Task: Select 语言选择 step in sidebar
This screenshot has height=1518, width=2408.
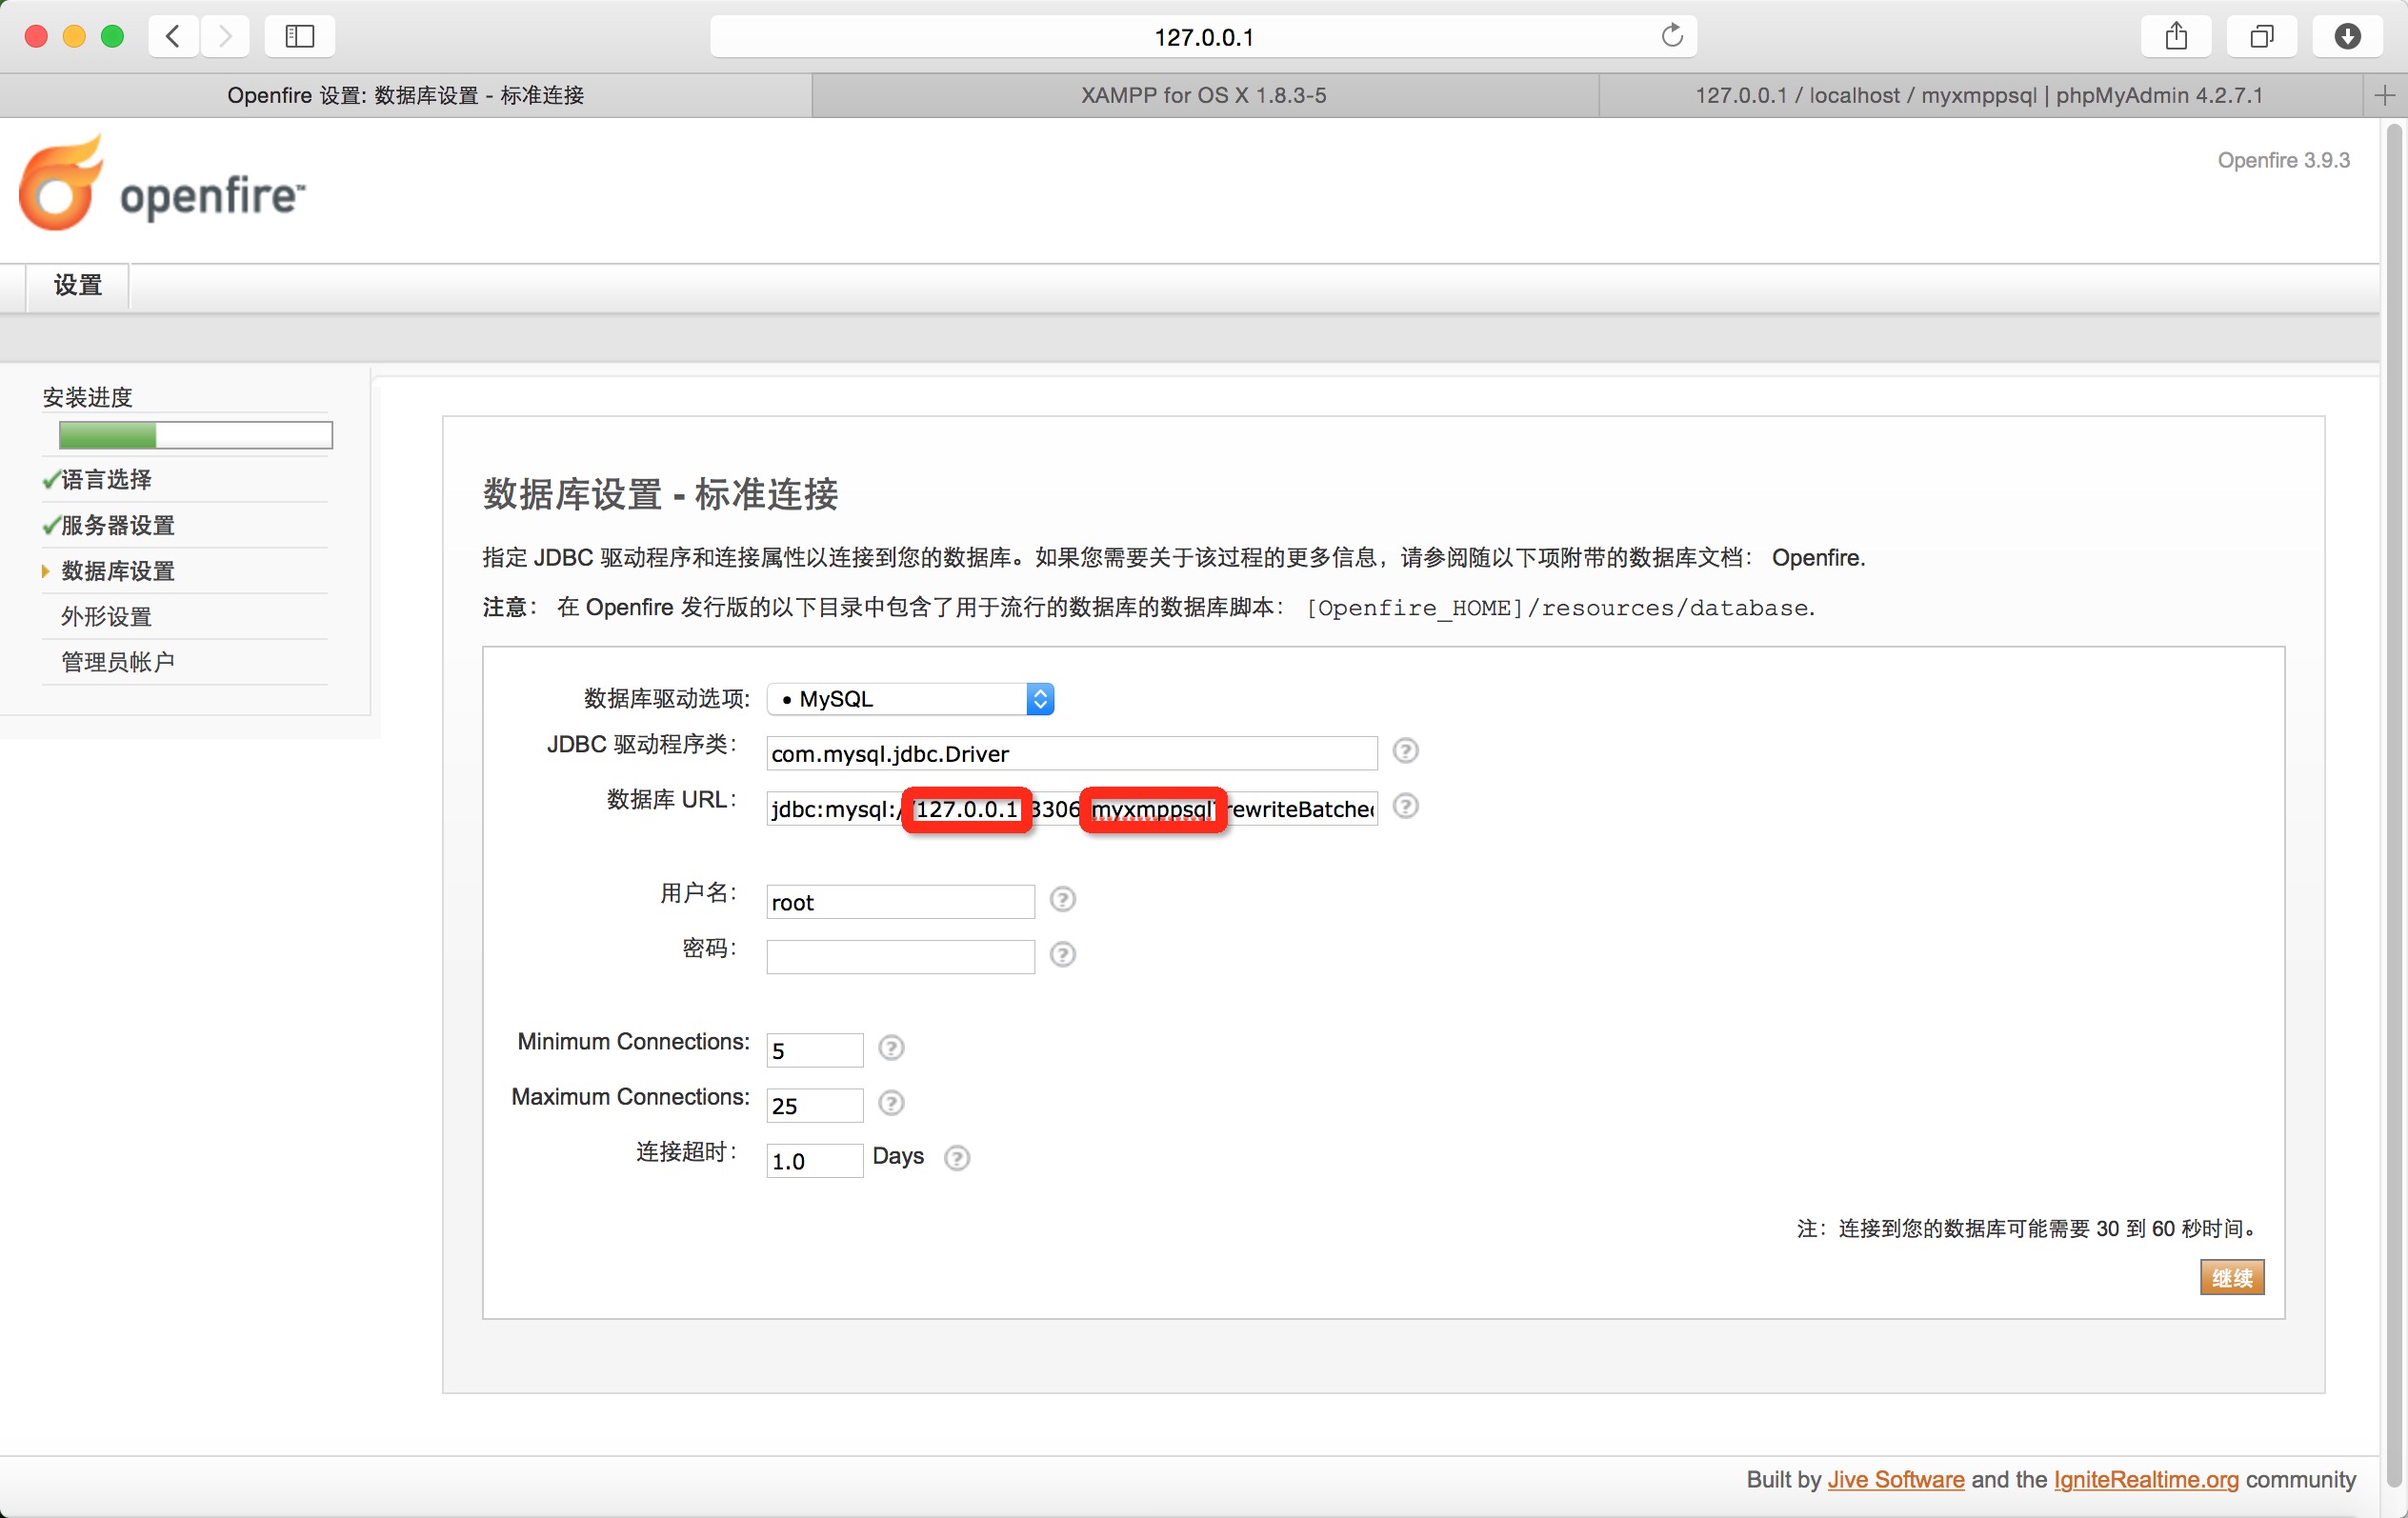Action: [x=106, y=480]
